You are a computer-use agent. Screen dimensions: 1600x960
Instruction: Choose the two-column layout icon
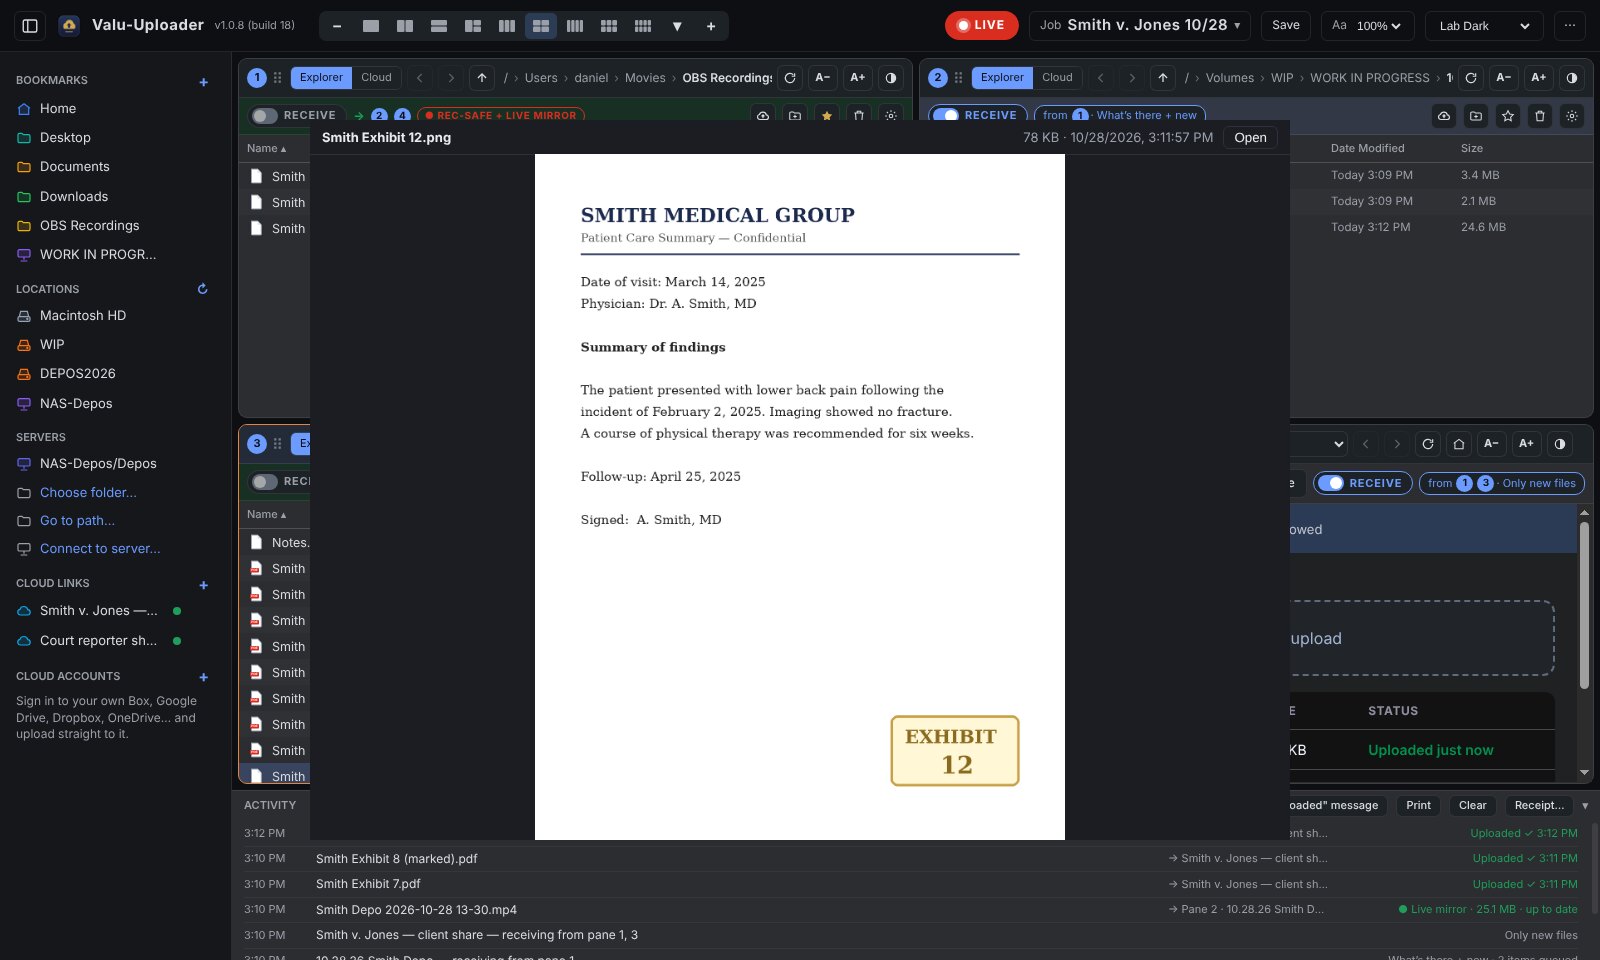[x=405, y=26]
